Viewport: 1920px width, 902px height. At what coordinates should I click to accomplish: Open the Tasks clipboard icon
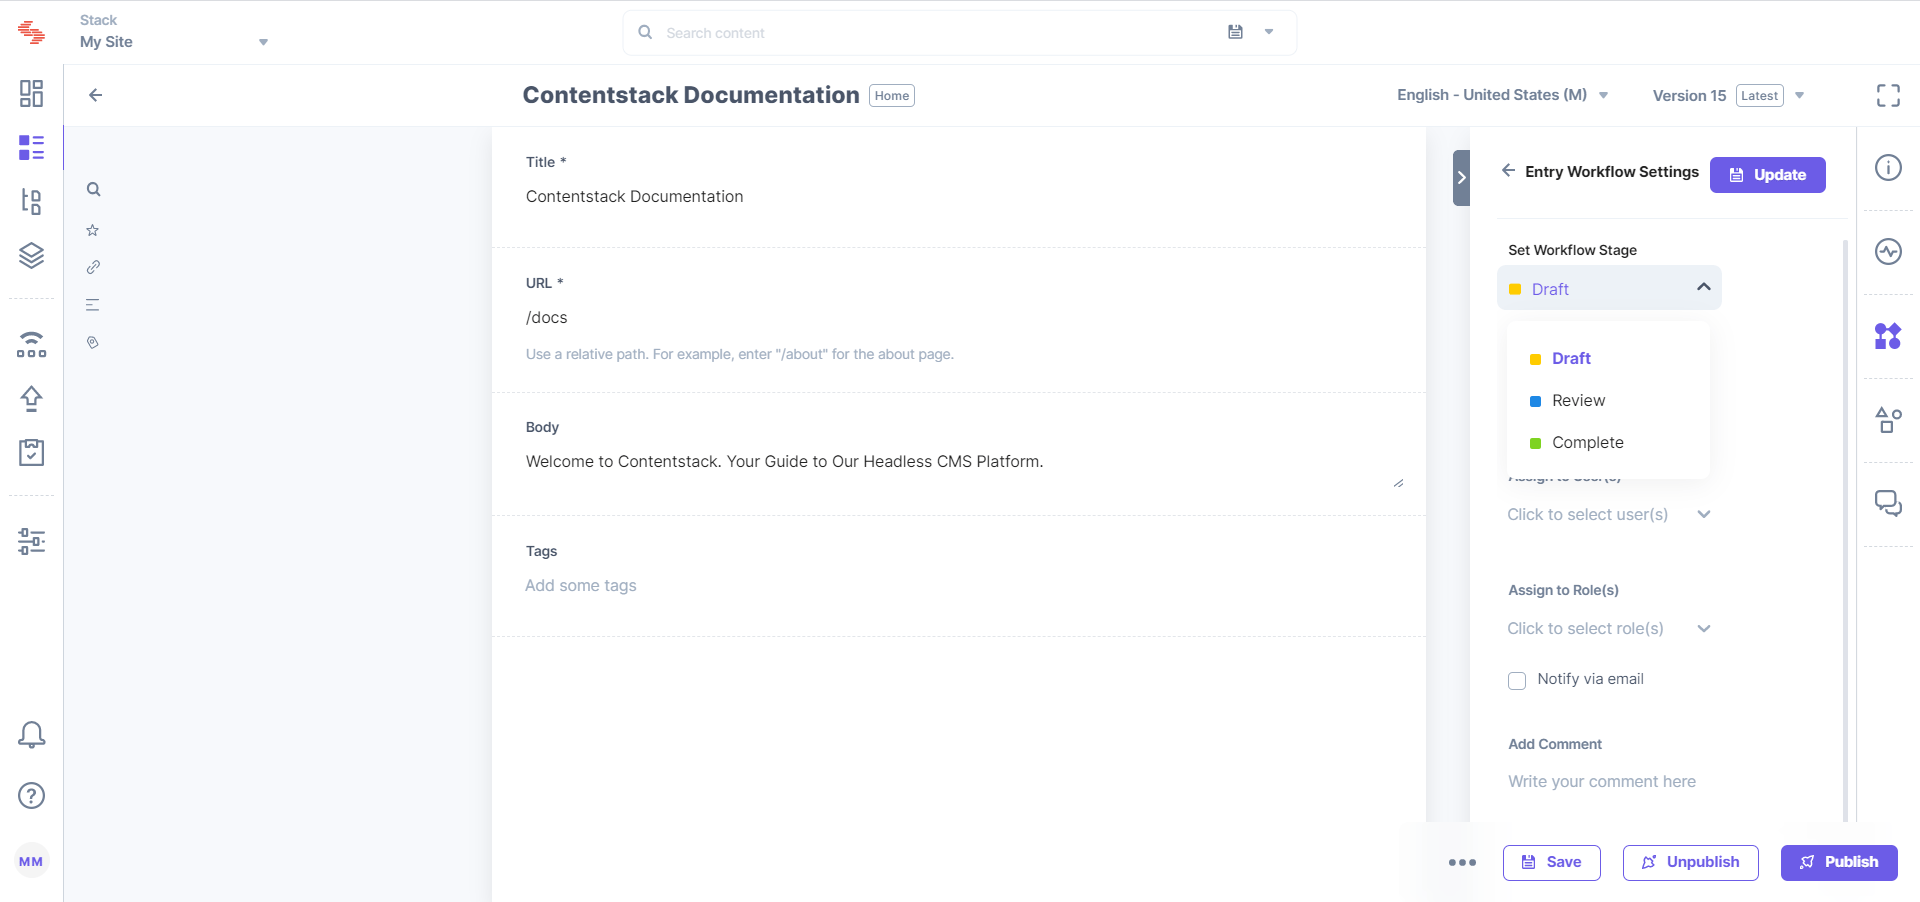tap(32, 452)
